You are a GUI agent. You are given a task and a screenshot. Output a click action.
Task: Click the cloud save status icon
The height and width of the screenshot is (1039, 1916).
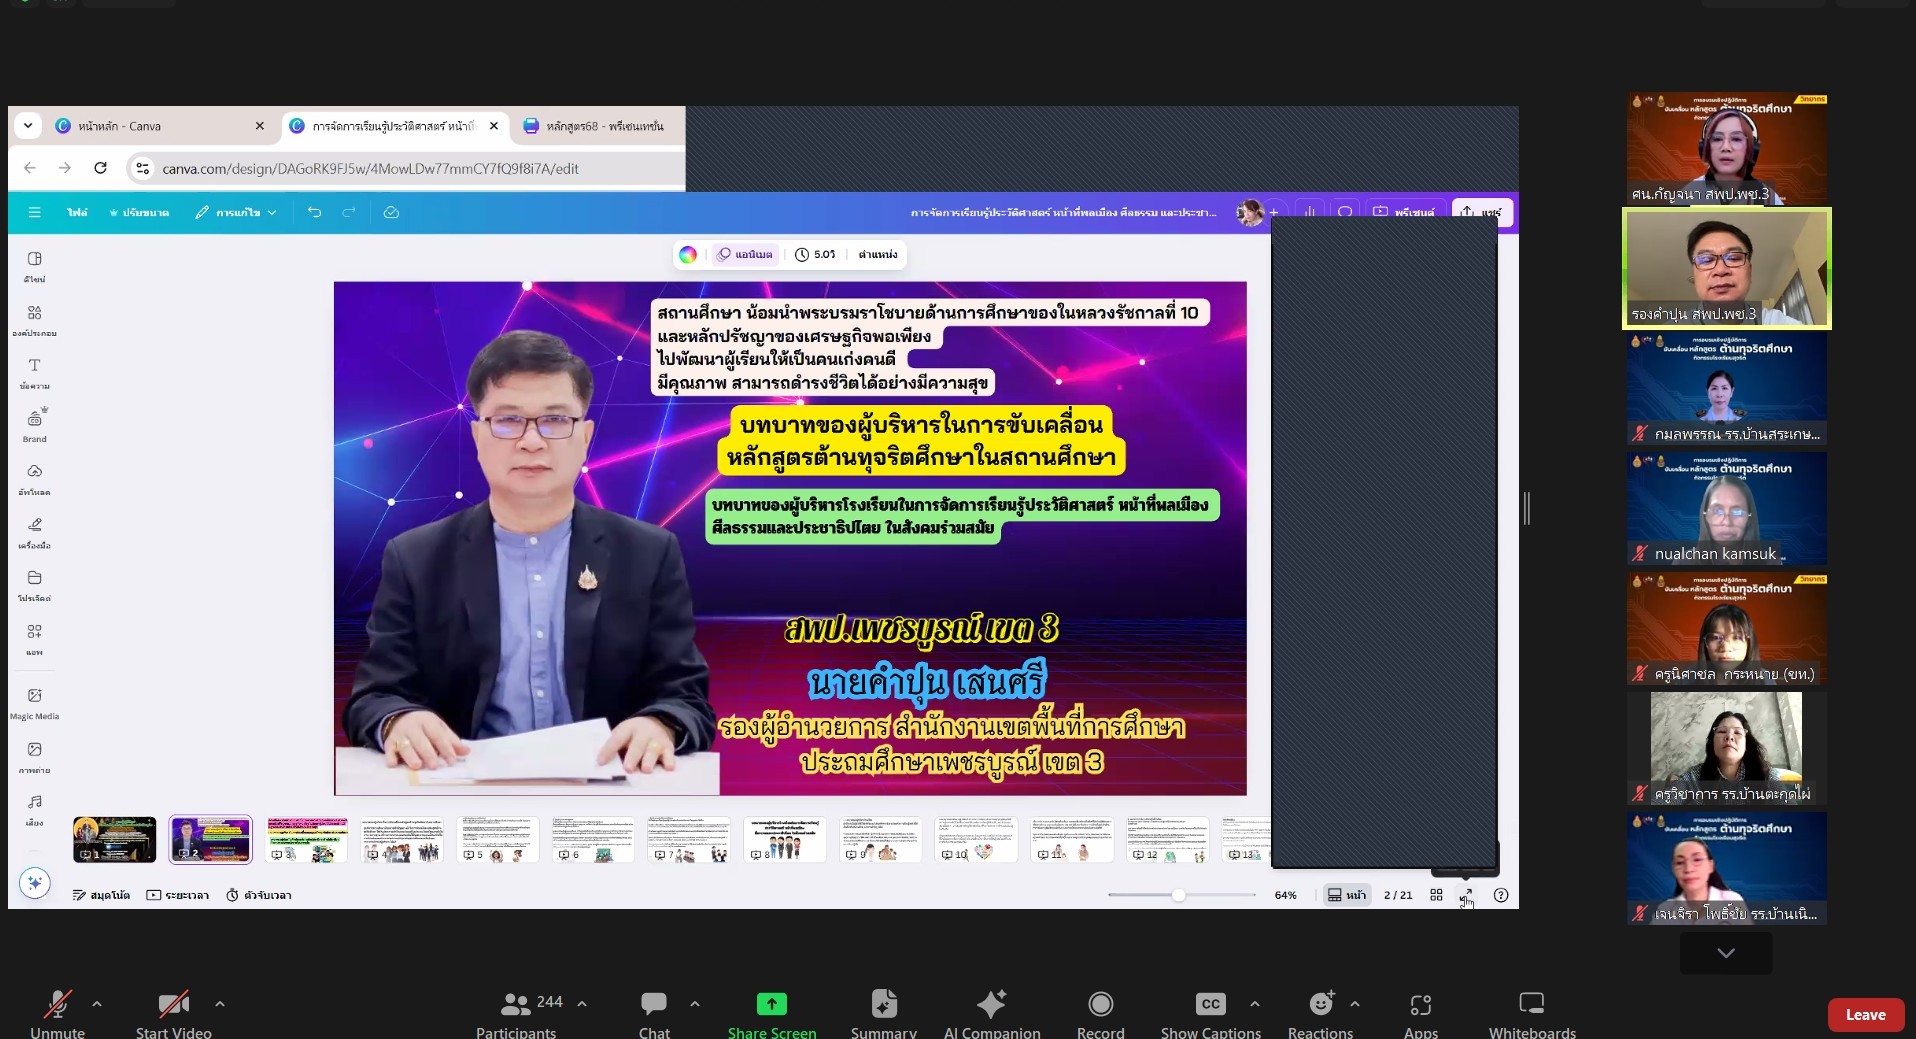click(391, 212)
